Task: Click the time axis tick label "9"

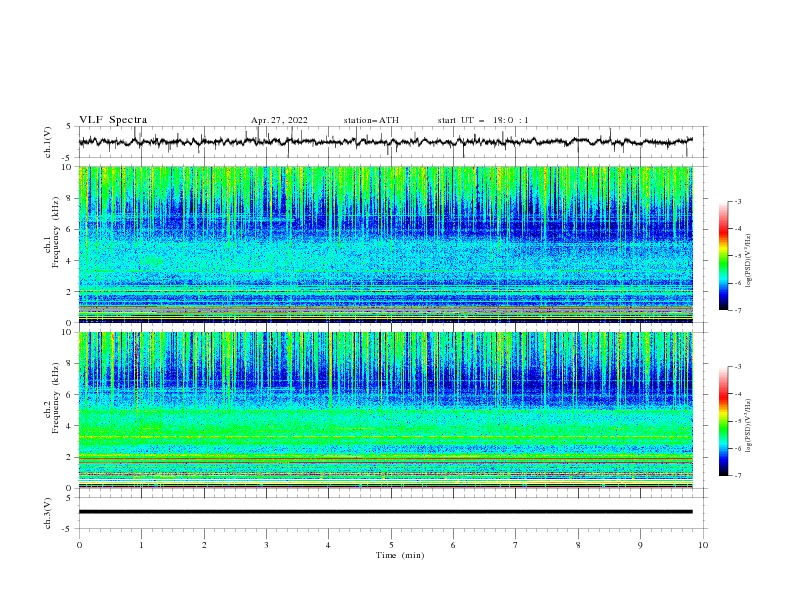Action: 640,545
